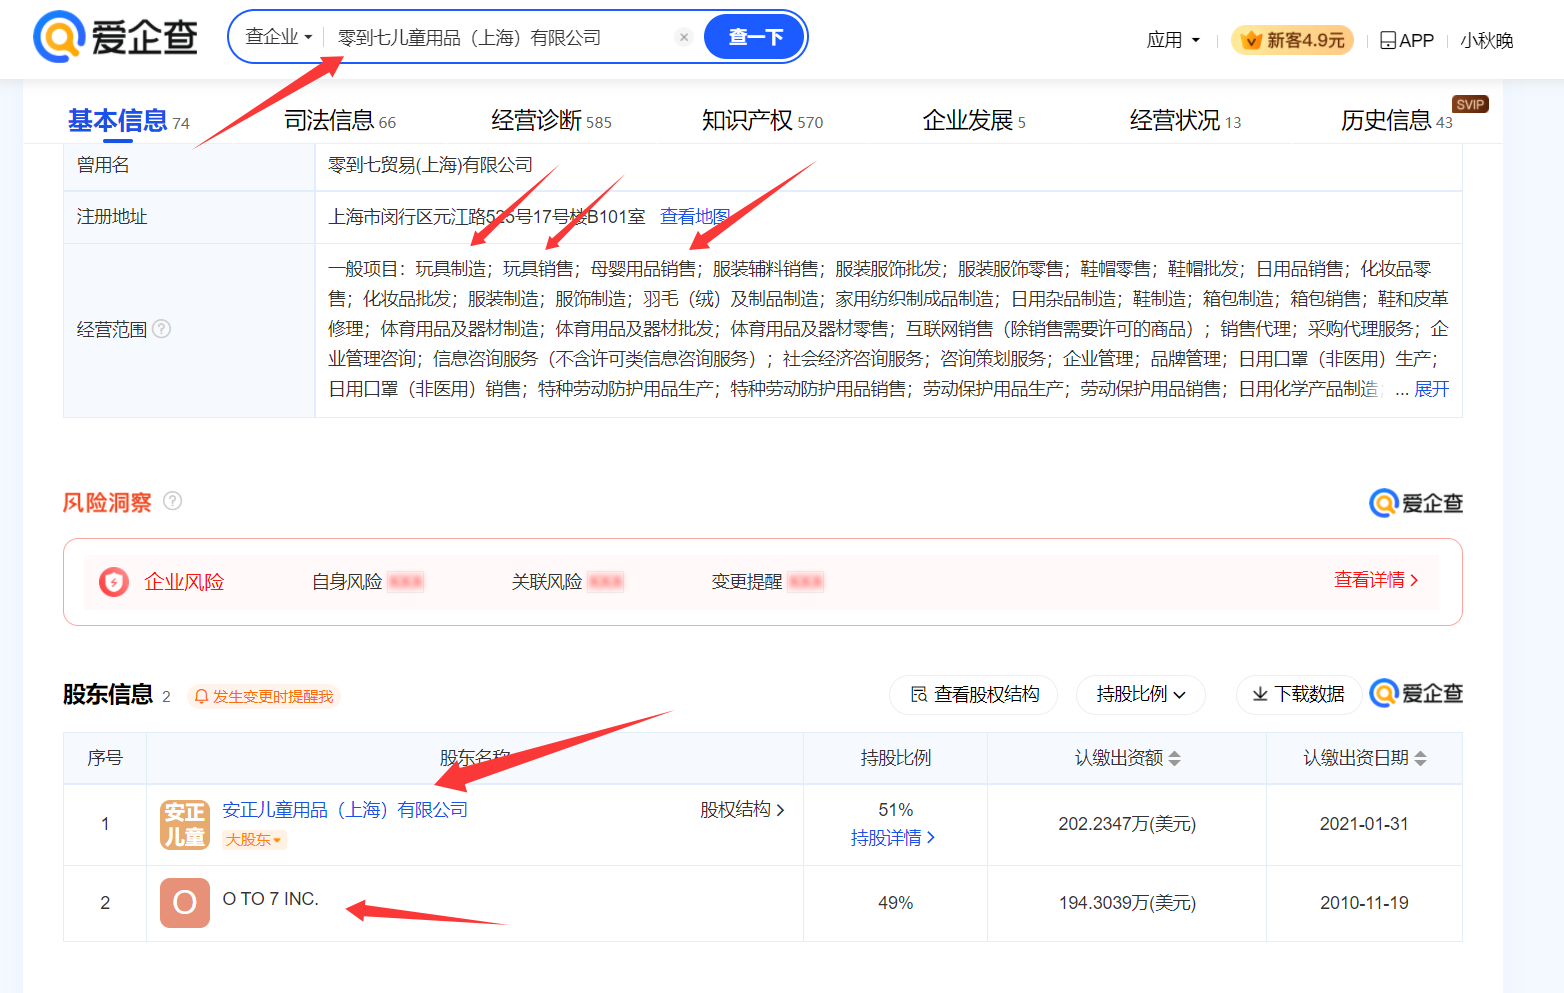
Task: Click the Aiqicha logo in header
Action: (115, 37)
